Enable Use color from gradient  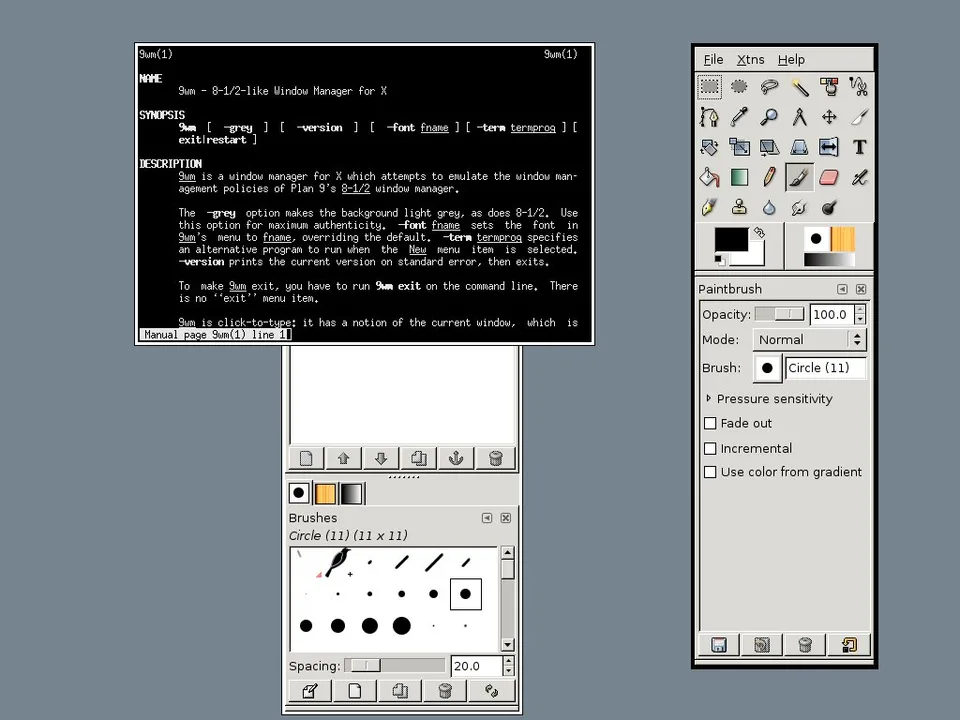710,472
